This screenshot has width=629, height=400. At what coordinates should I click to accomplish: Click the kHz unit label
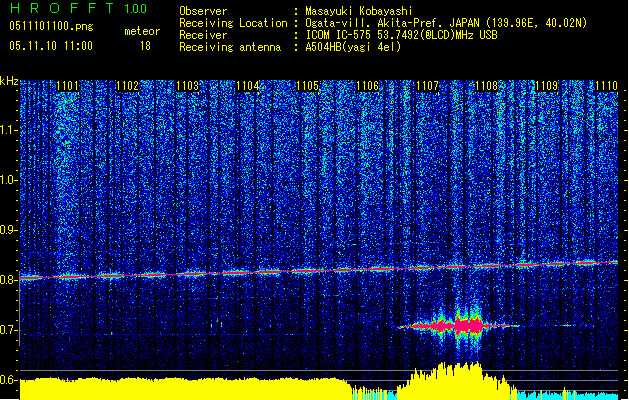[9, 81]
